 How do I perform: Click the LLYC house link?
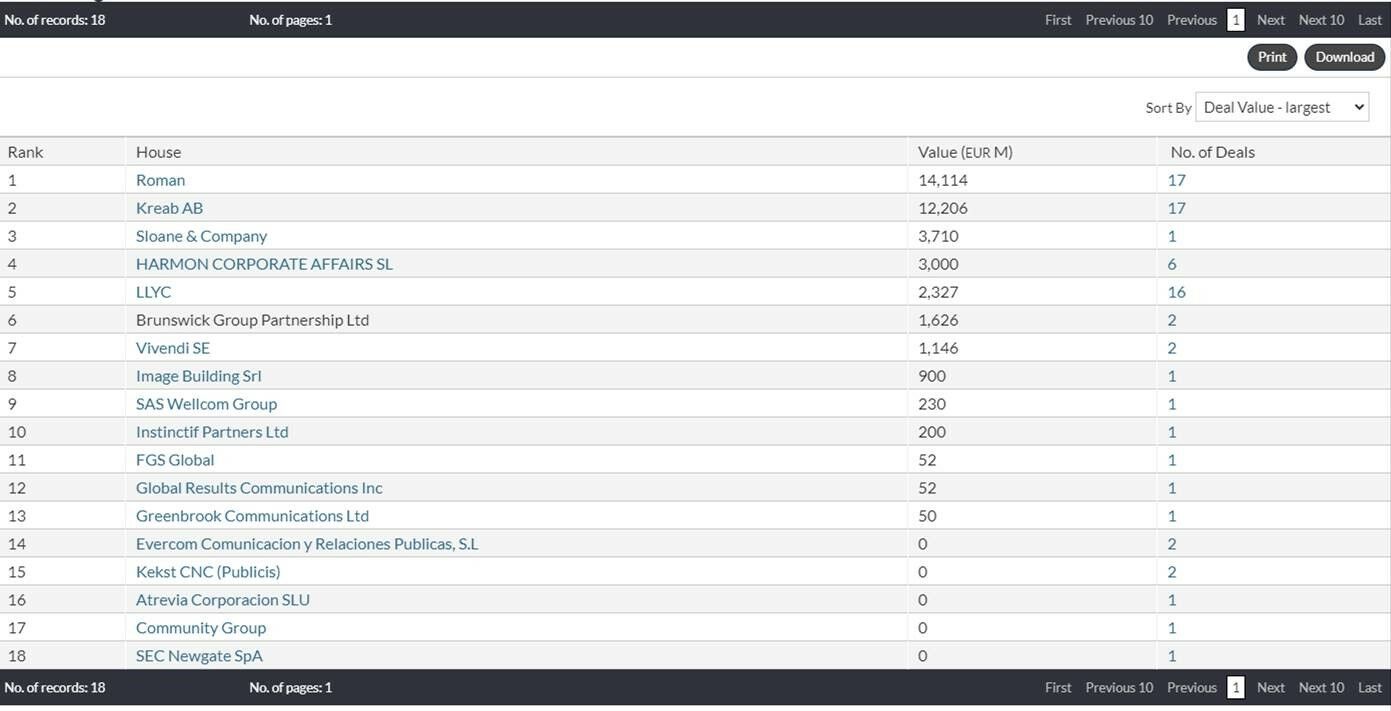[153, 292]
